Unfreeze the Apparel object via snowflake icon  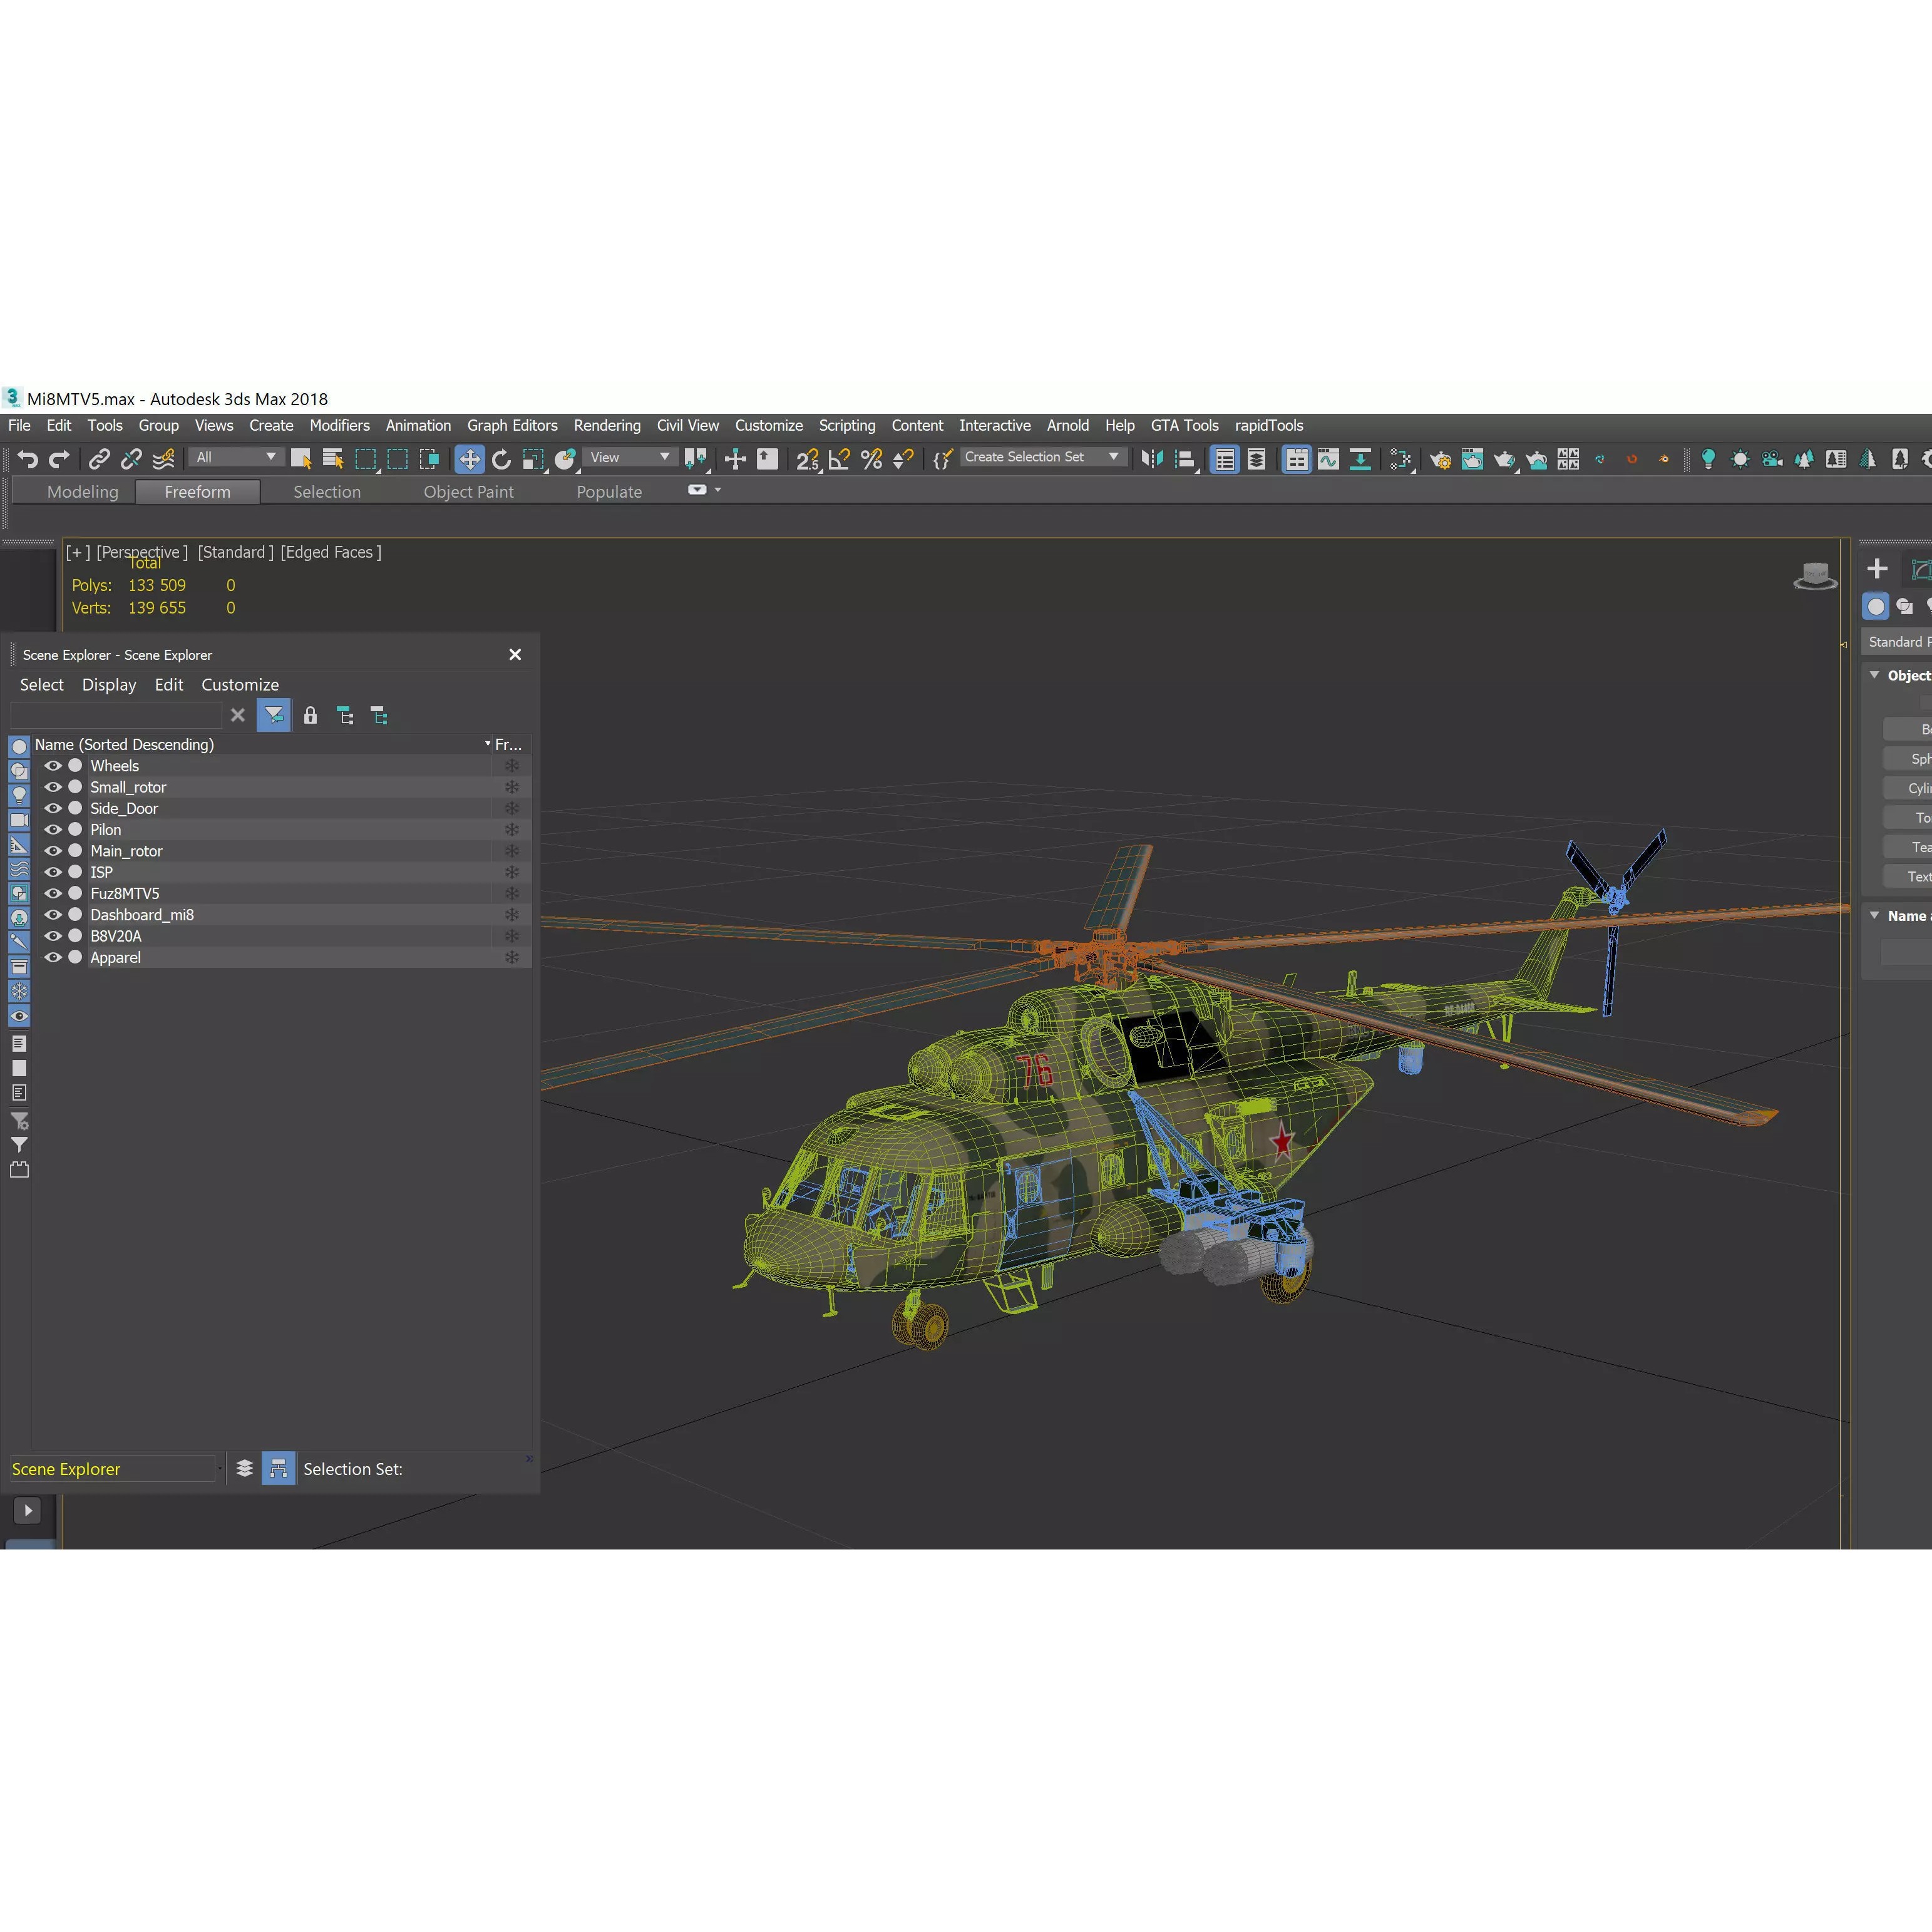[512, 957]
